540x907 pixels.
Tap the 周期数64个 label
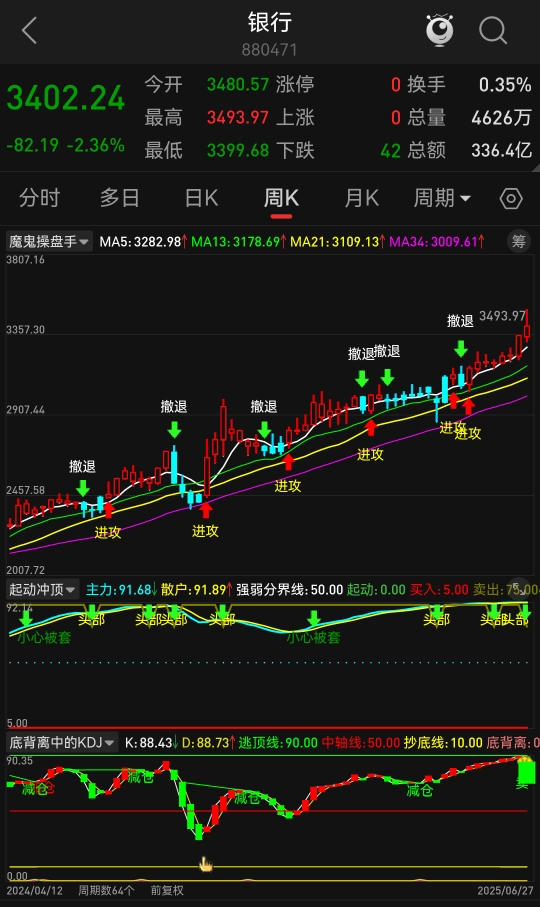106,890
